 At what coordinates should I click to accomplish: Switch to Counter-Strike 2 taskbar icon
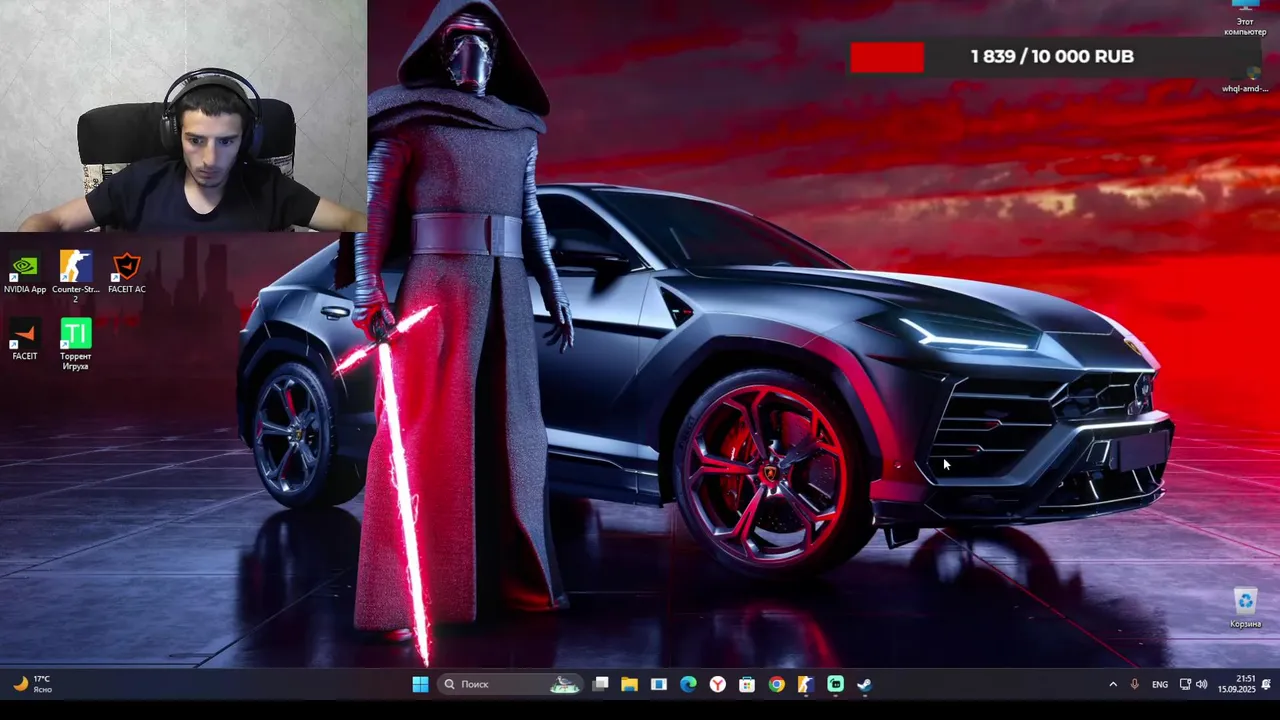pyautogui.click(x=806, y=684)
